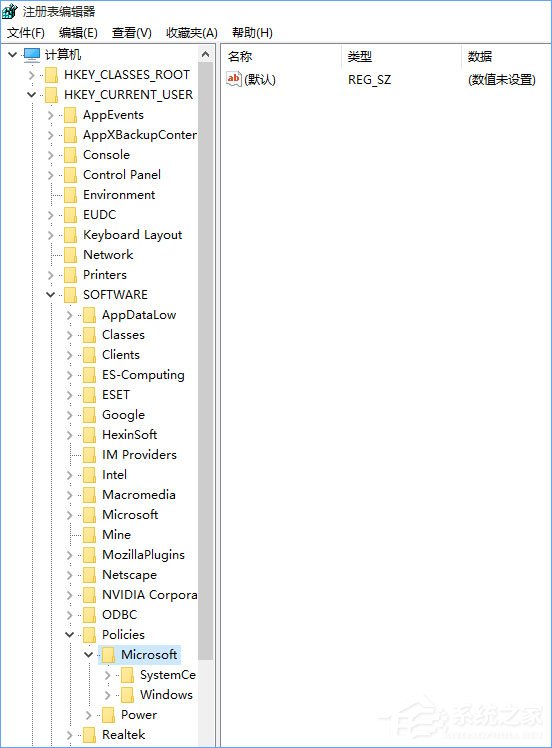This screenshot has height=748, width=552.
Task: Click the IM Providers folder icon
Action: pyautogui.click(x=90, y=455)
